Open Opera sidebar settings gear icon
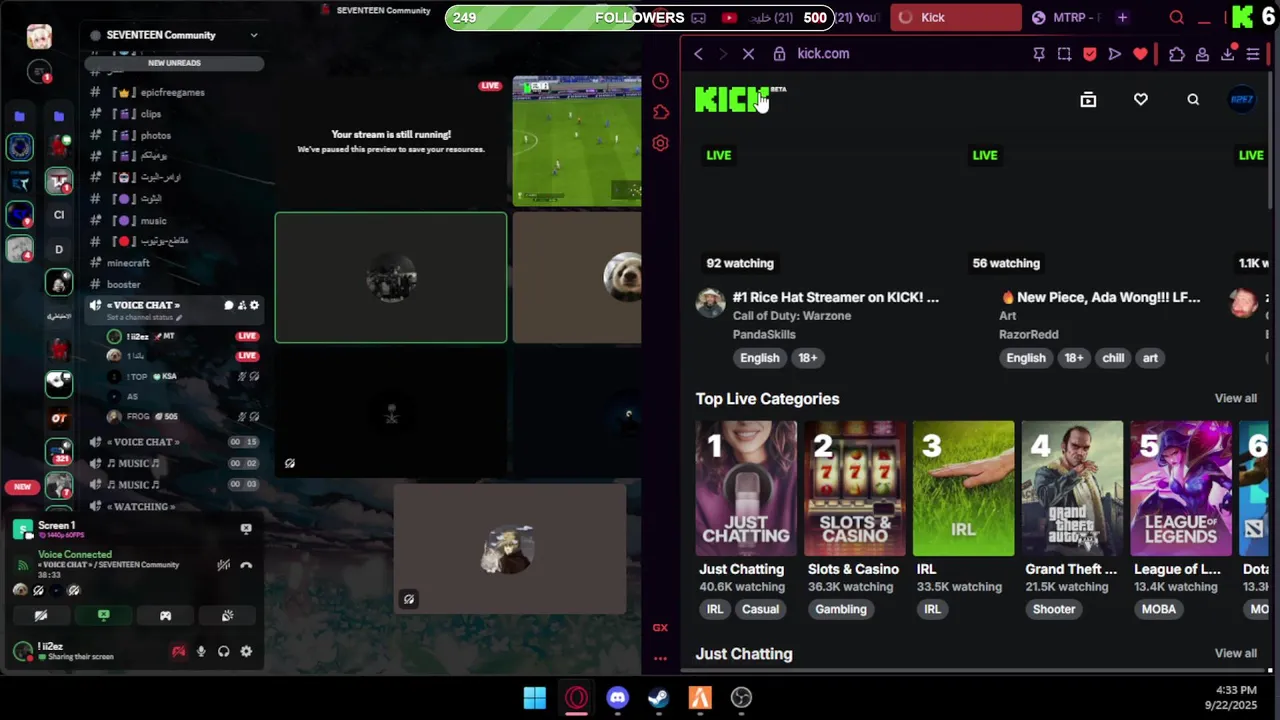This screenshot has height=720, width=1280. click(660, 143)
